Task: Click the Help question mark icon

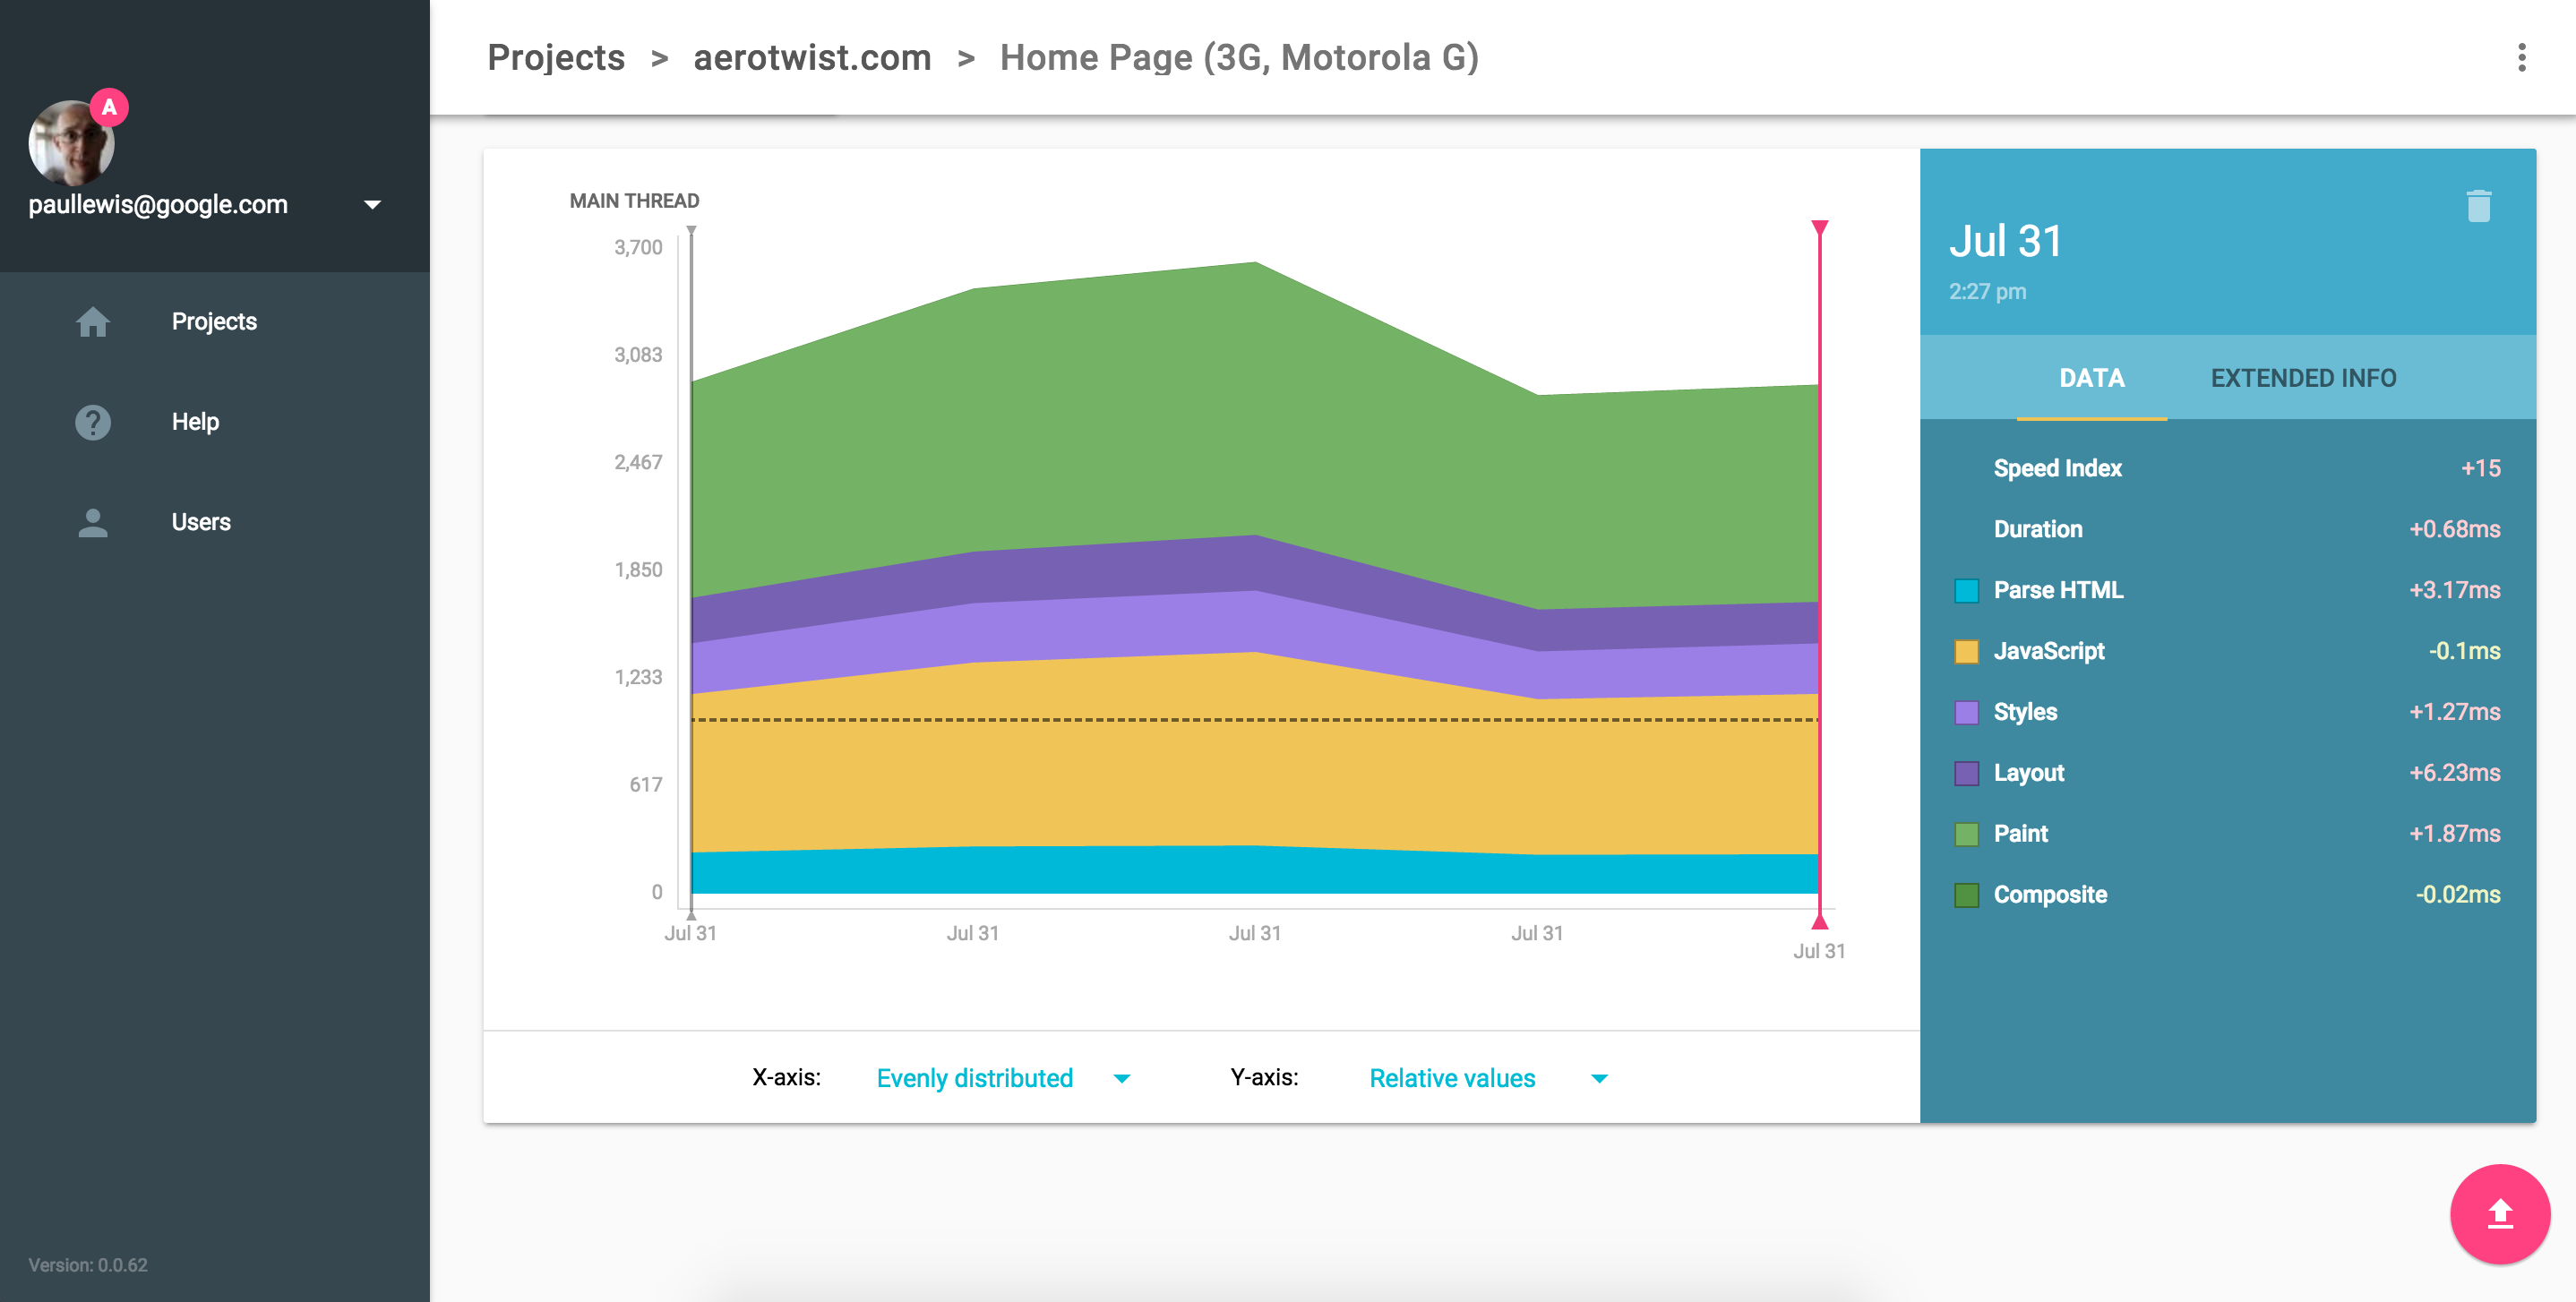Action: point(93,422)
